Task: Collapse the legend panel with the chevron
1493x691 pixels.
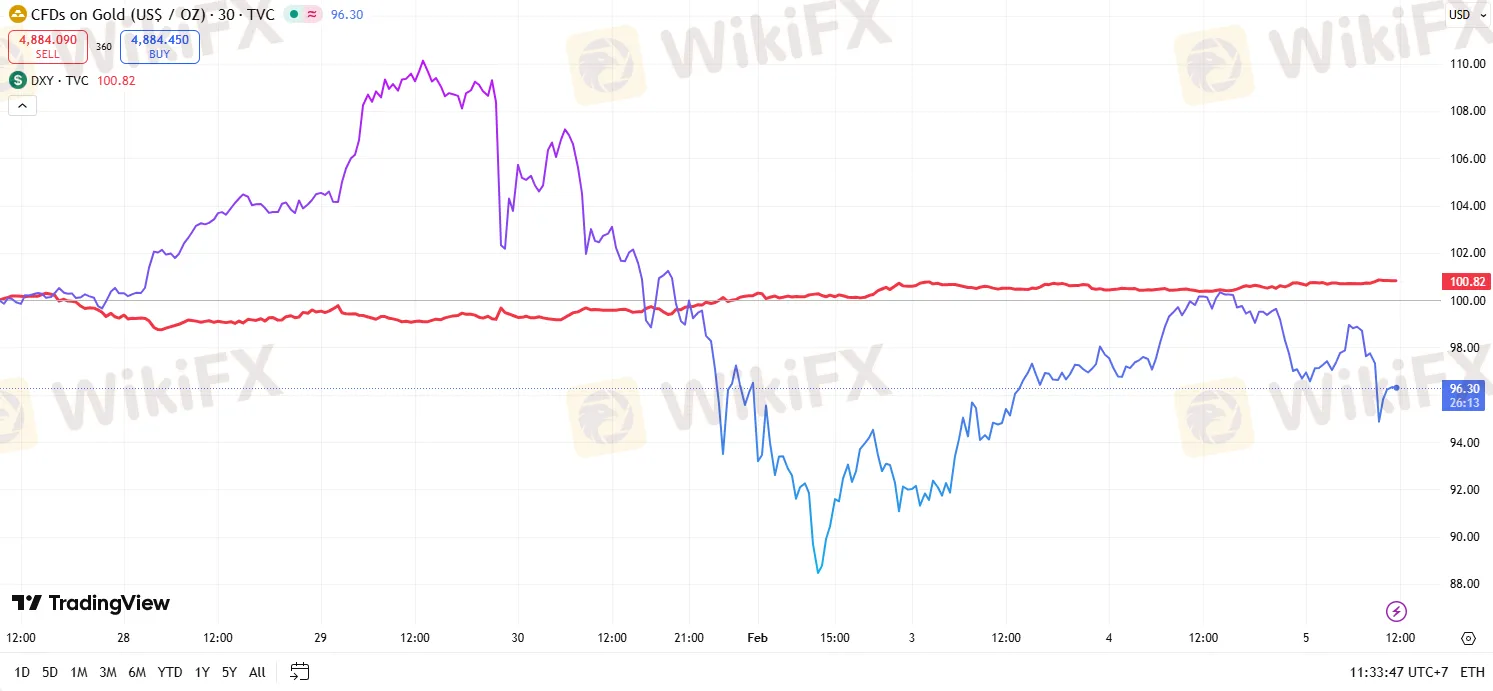Action: (22, 105)
